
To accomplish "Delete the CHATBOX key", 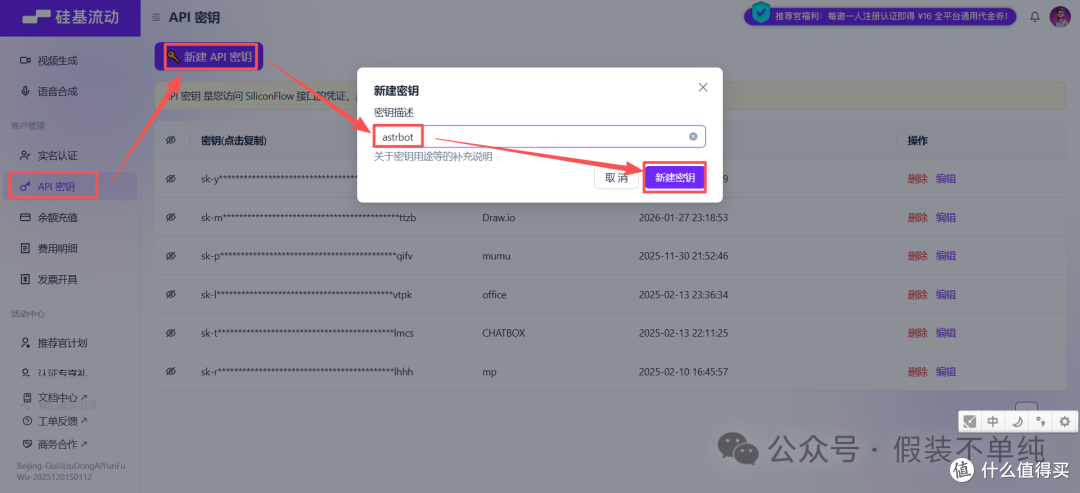I will pos(917,333).
